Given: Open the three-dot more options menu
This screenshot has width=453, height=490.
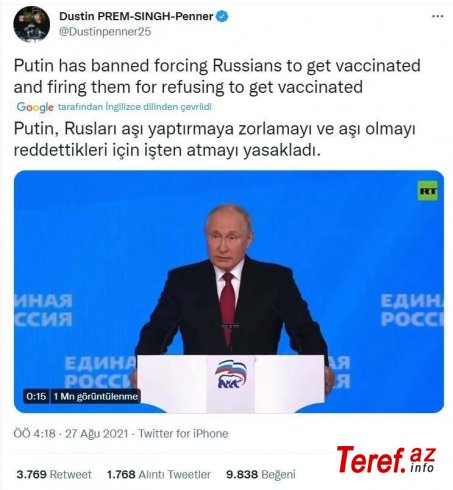Looking at the screenshot, I should click(x=437, y=16).
